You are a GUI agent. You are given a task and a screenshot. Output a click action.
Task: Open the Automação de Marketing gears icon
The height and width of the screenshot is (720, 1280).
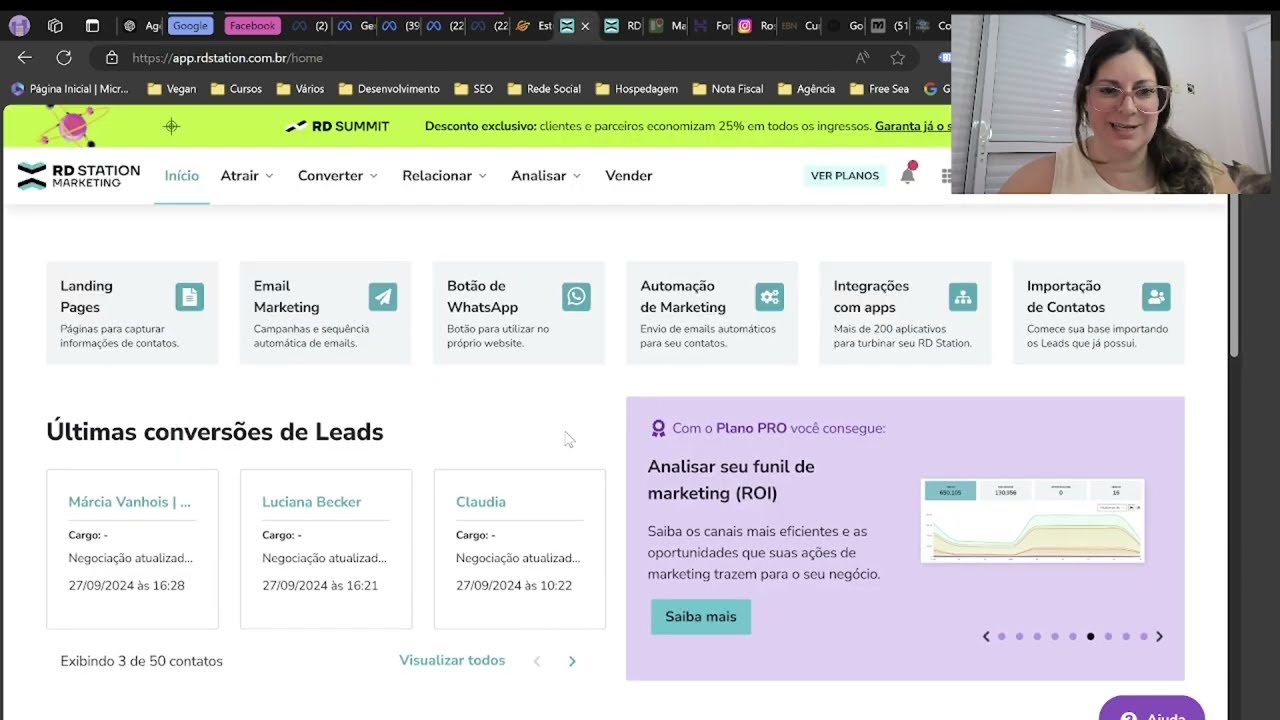coord(769,297)
